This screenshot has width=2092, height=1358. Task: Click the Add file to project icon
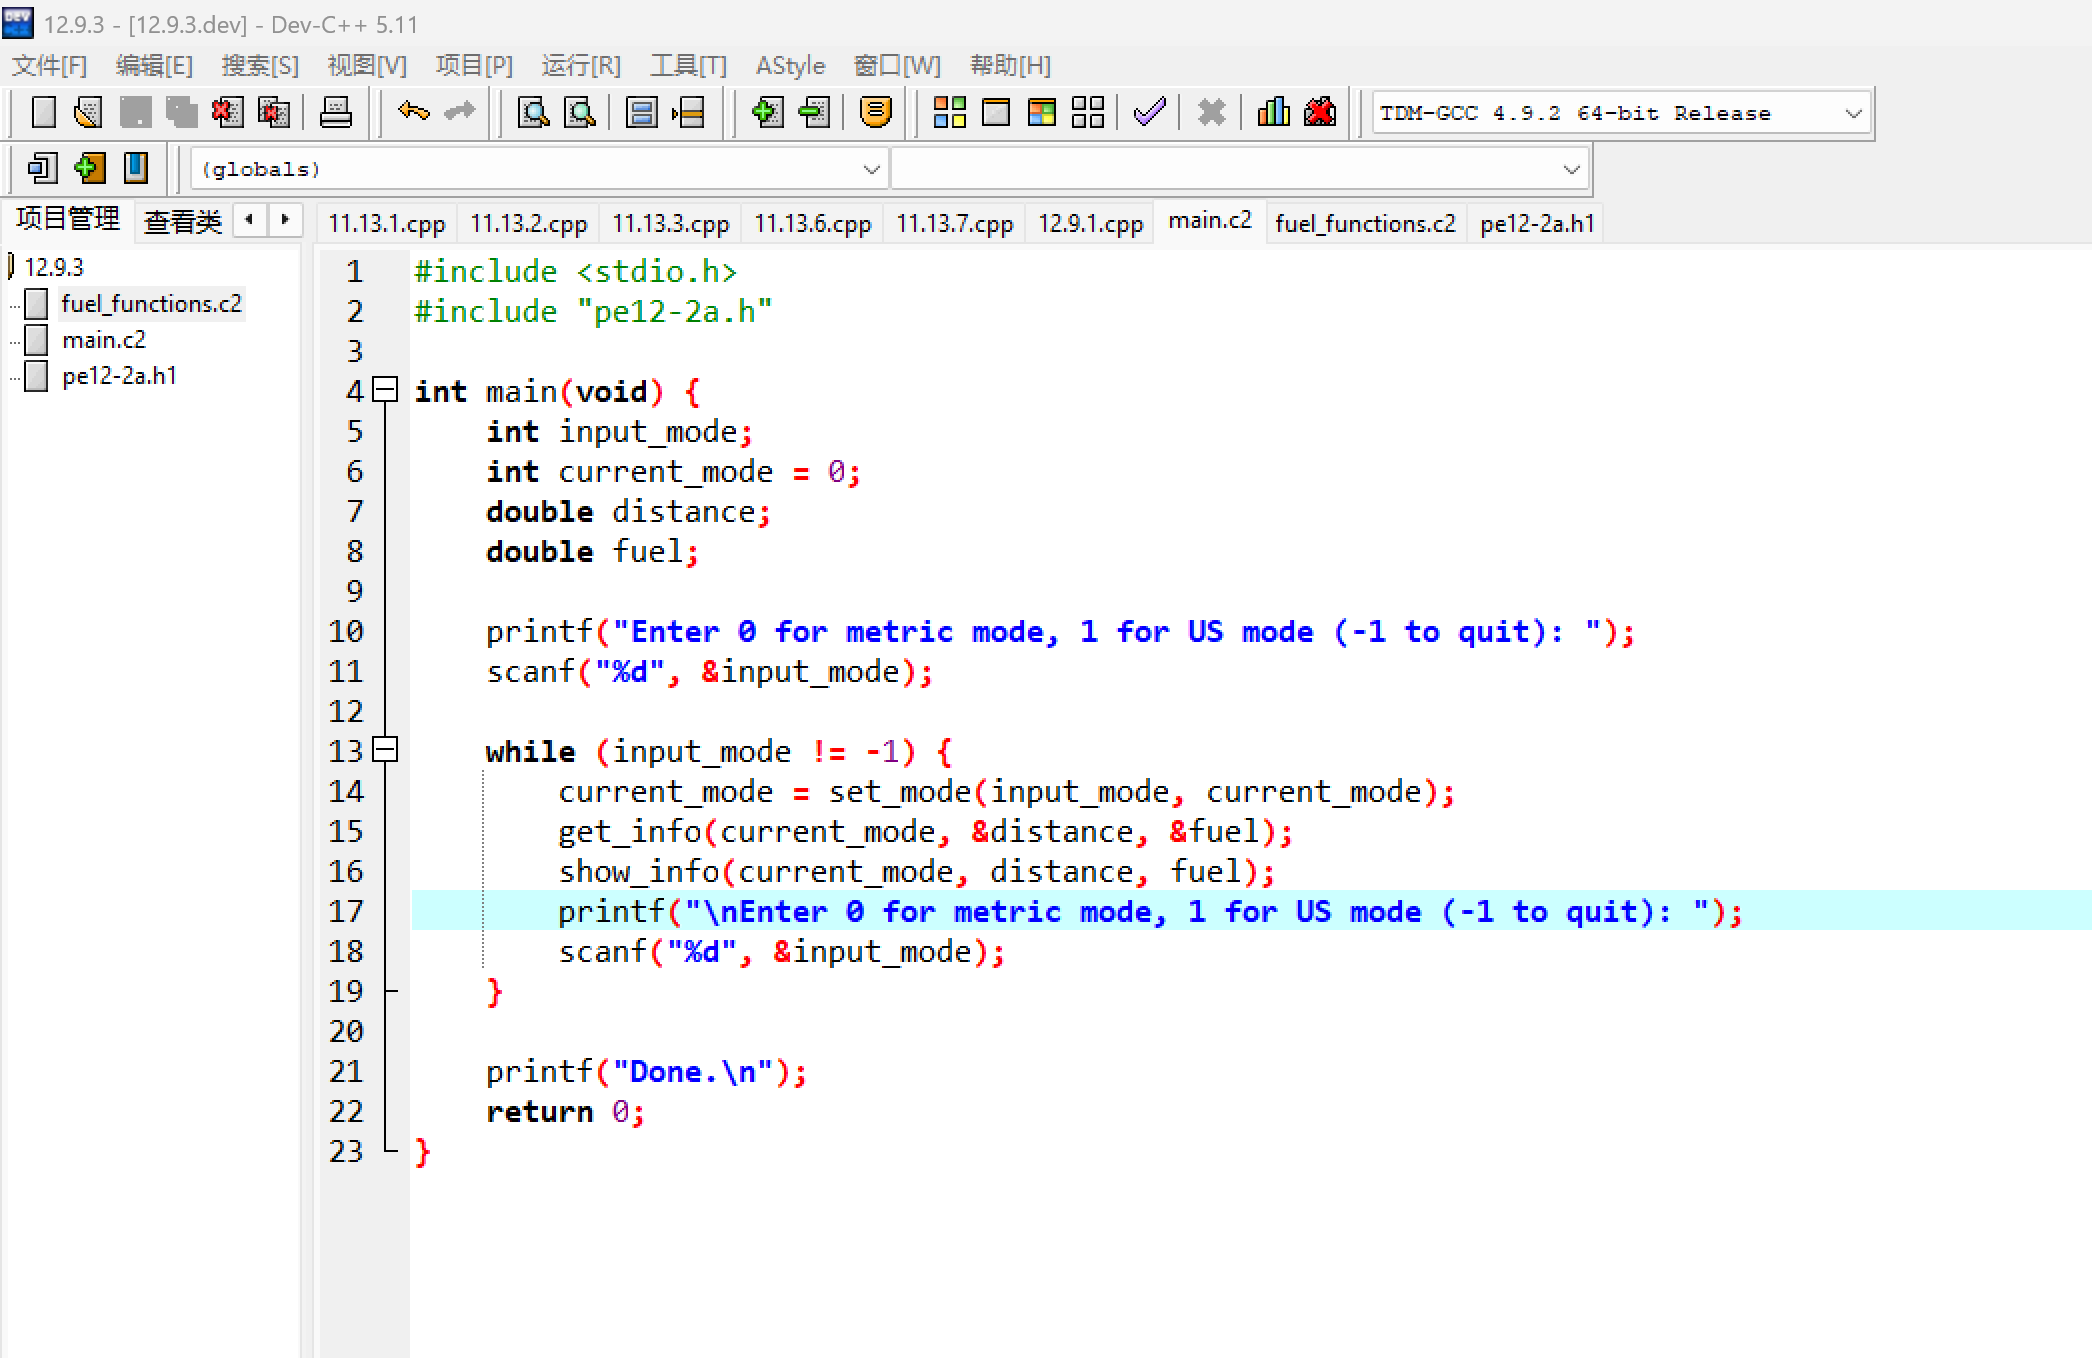click(766, 112)
